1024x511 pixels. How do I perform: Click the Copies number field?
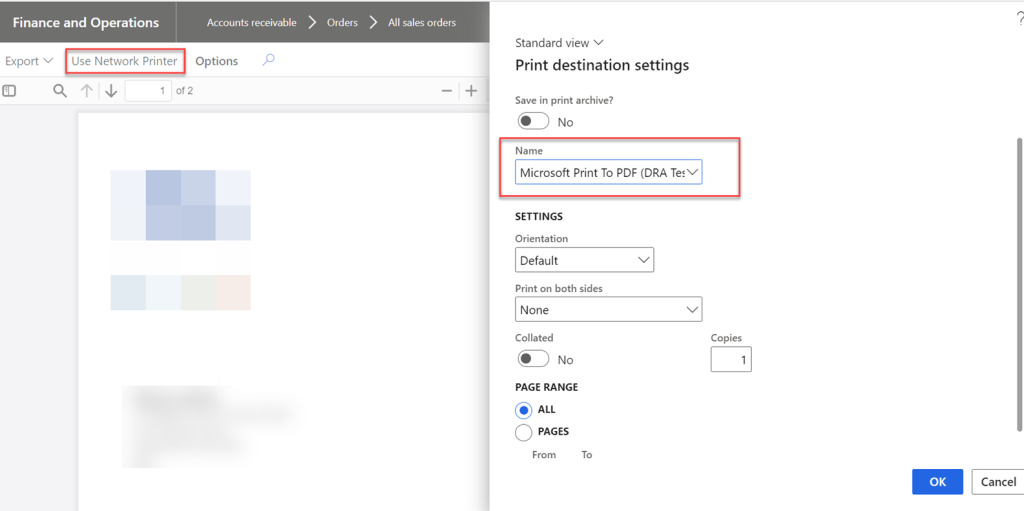click(730, 359)
